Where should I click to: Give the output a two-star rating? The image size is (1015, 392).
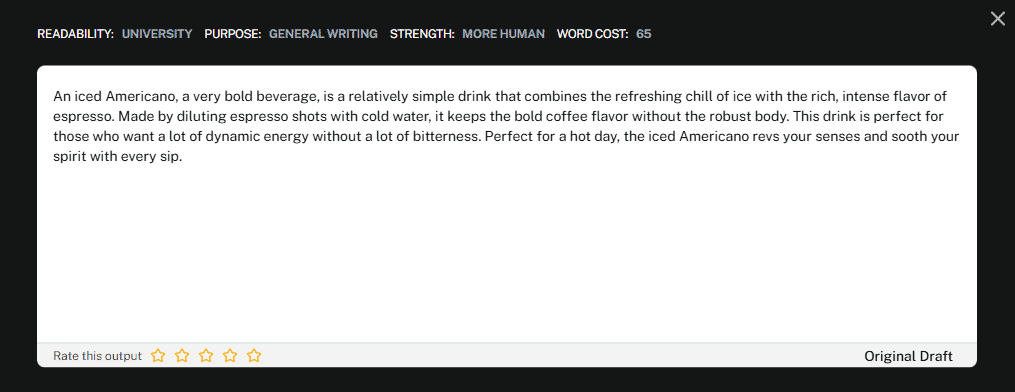point(182,355)
